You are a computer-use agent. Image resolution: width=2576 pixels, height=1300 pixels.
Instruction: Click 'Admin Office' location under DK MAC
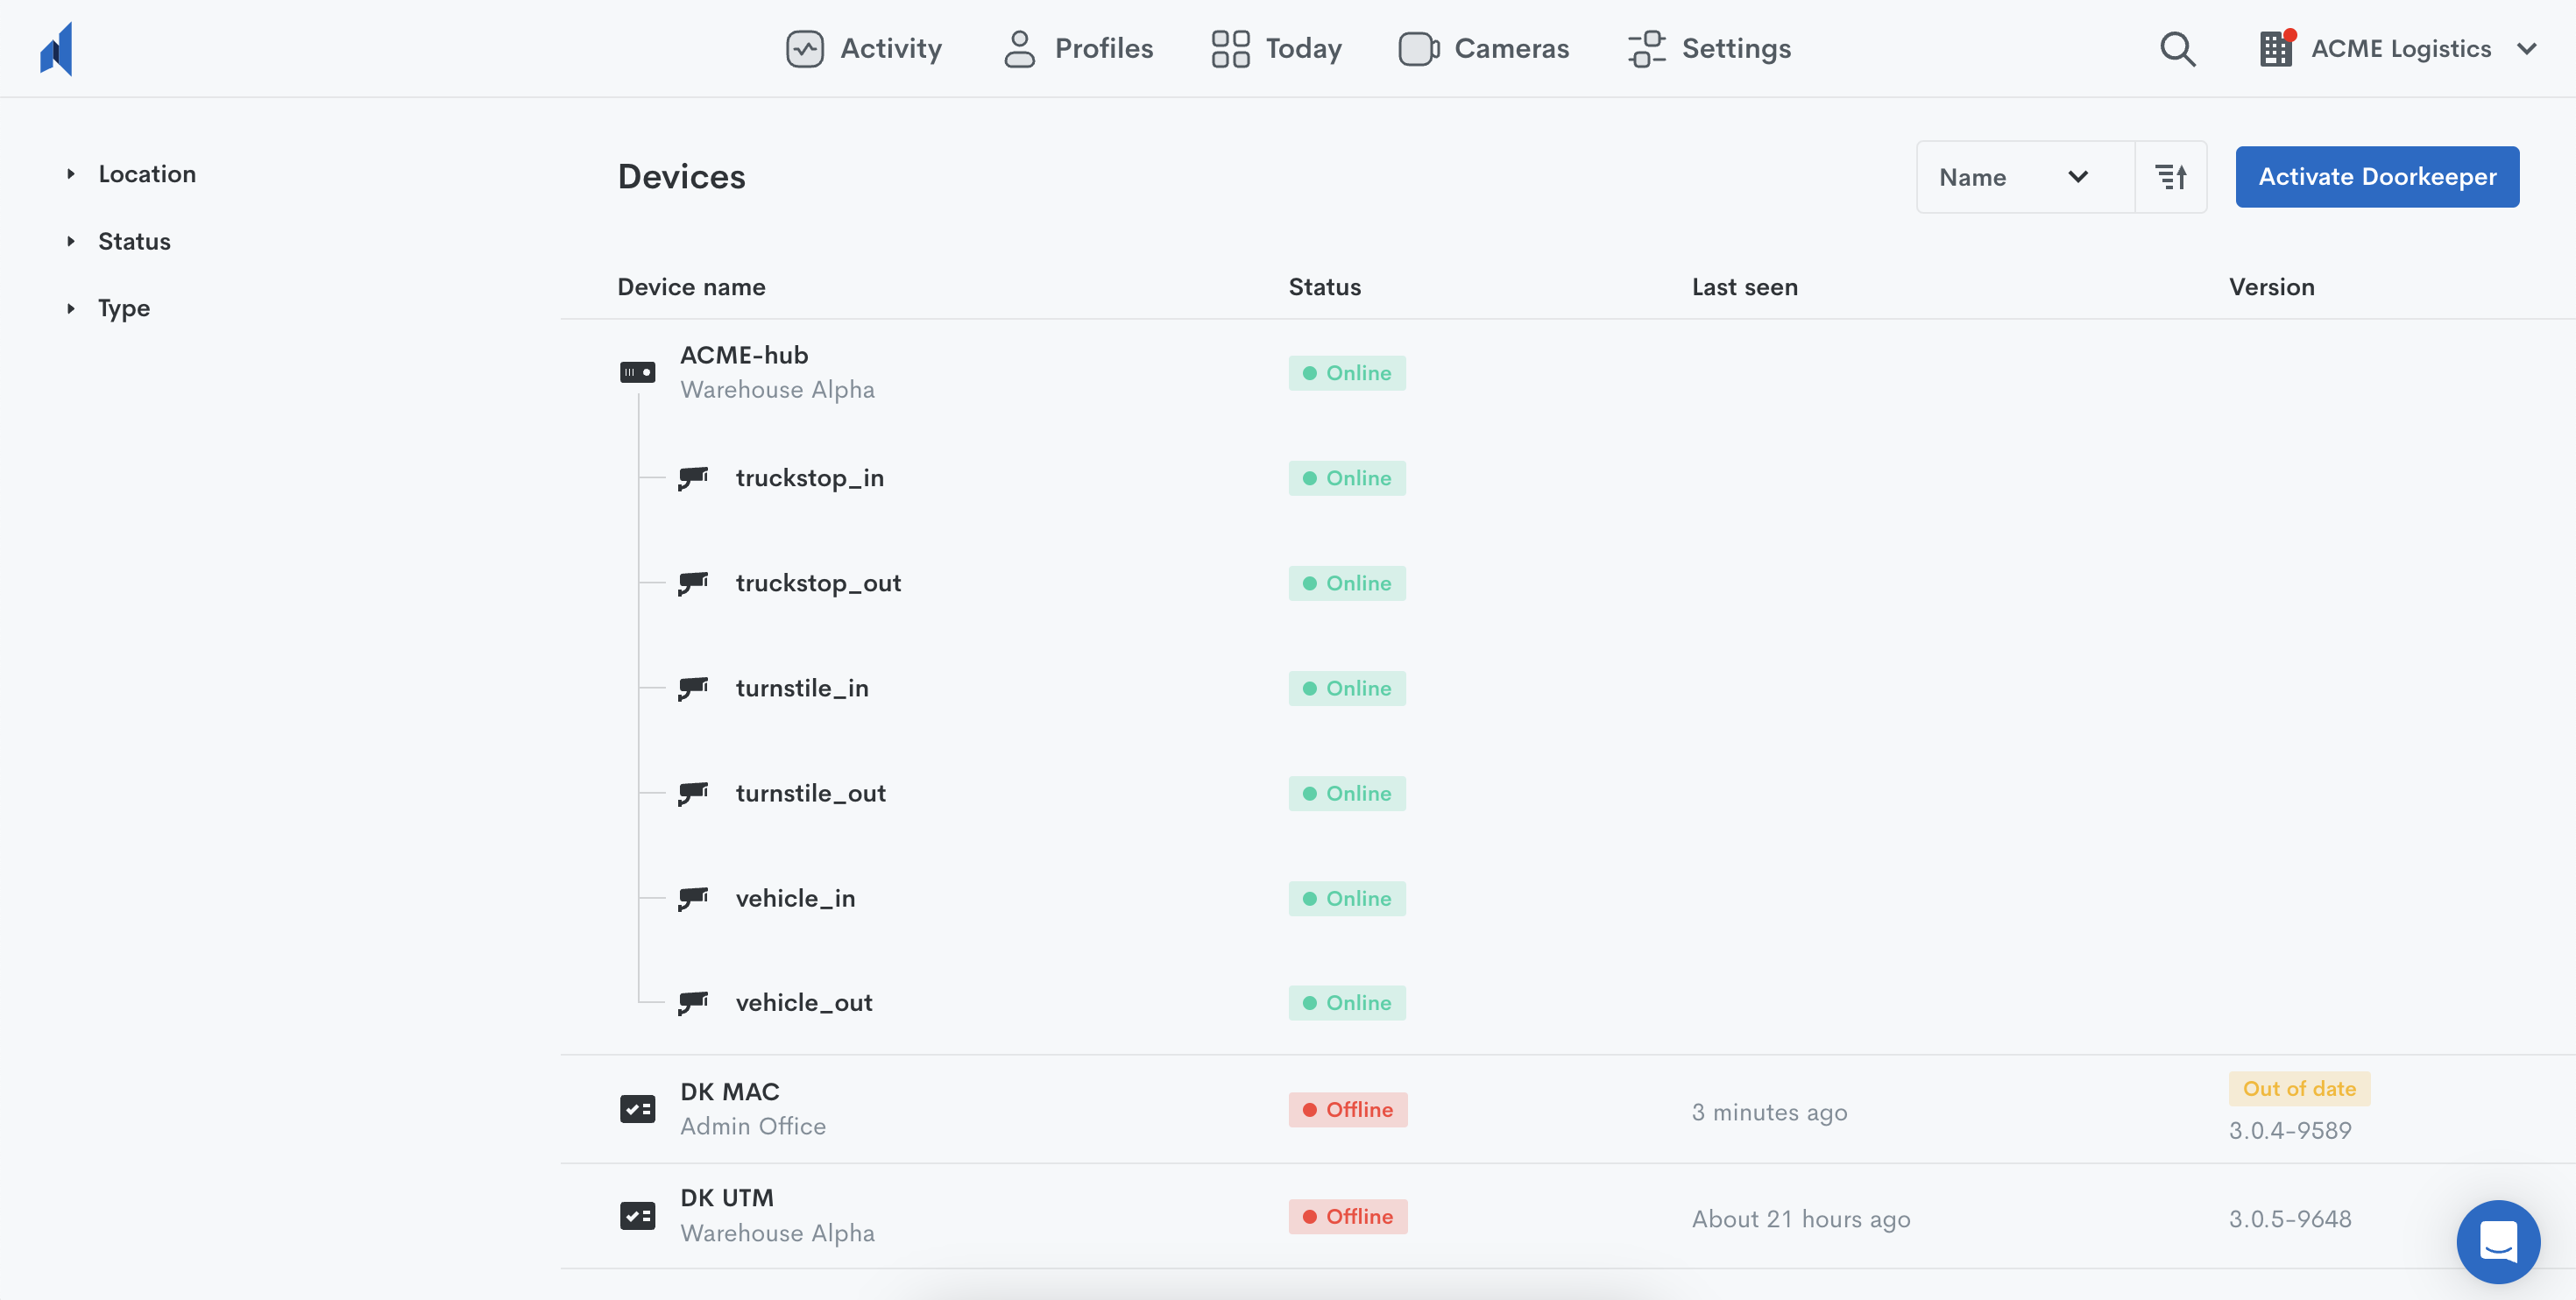[752, 1126]
